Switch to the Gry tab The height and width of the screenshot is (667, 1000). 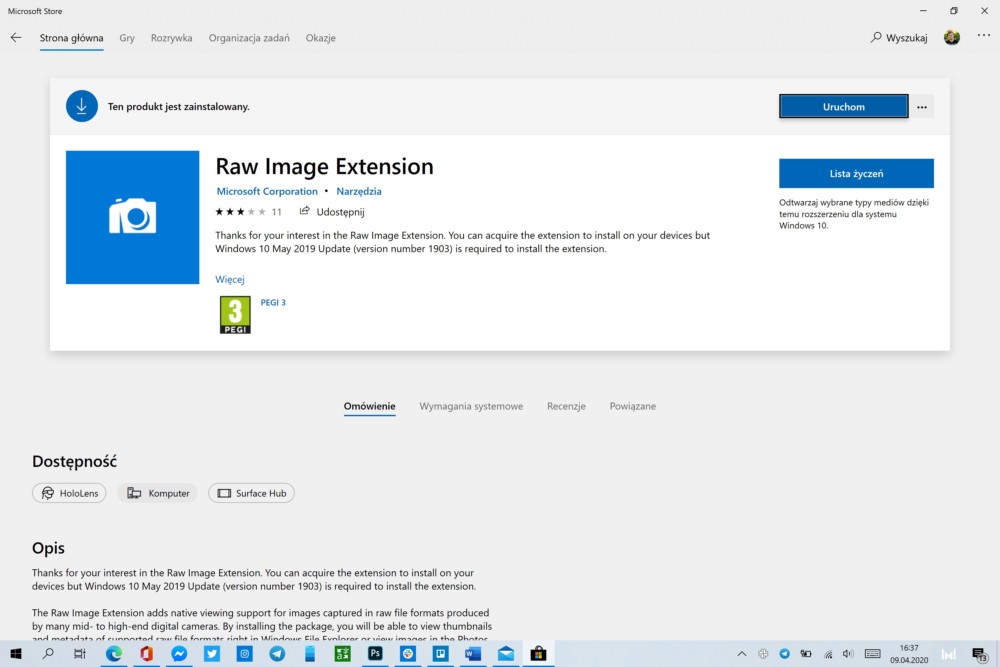coord(127,38)
